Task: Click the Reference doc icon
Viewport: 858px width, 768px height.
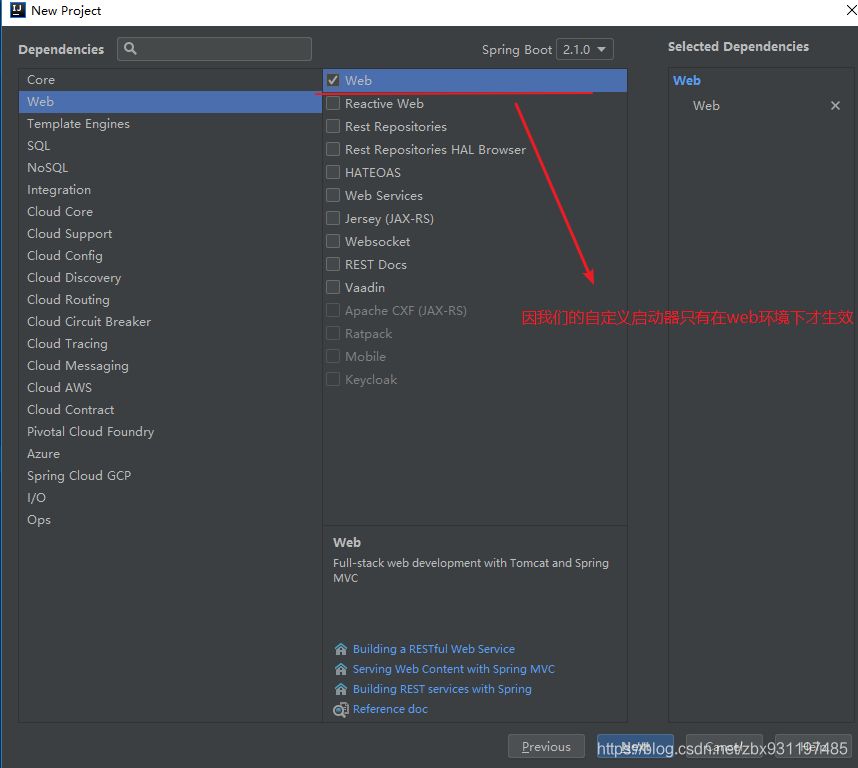Action: (340, 709)
